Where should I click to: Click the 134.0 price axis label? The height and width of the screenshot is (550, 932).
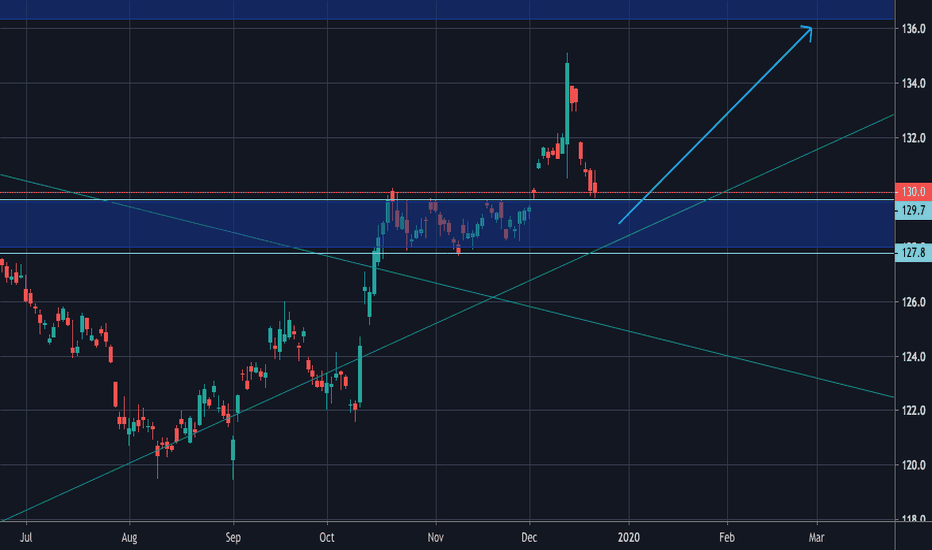pyautogui.click(x=914, y=83)
